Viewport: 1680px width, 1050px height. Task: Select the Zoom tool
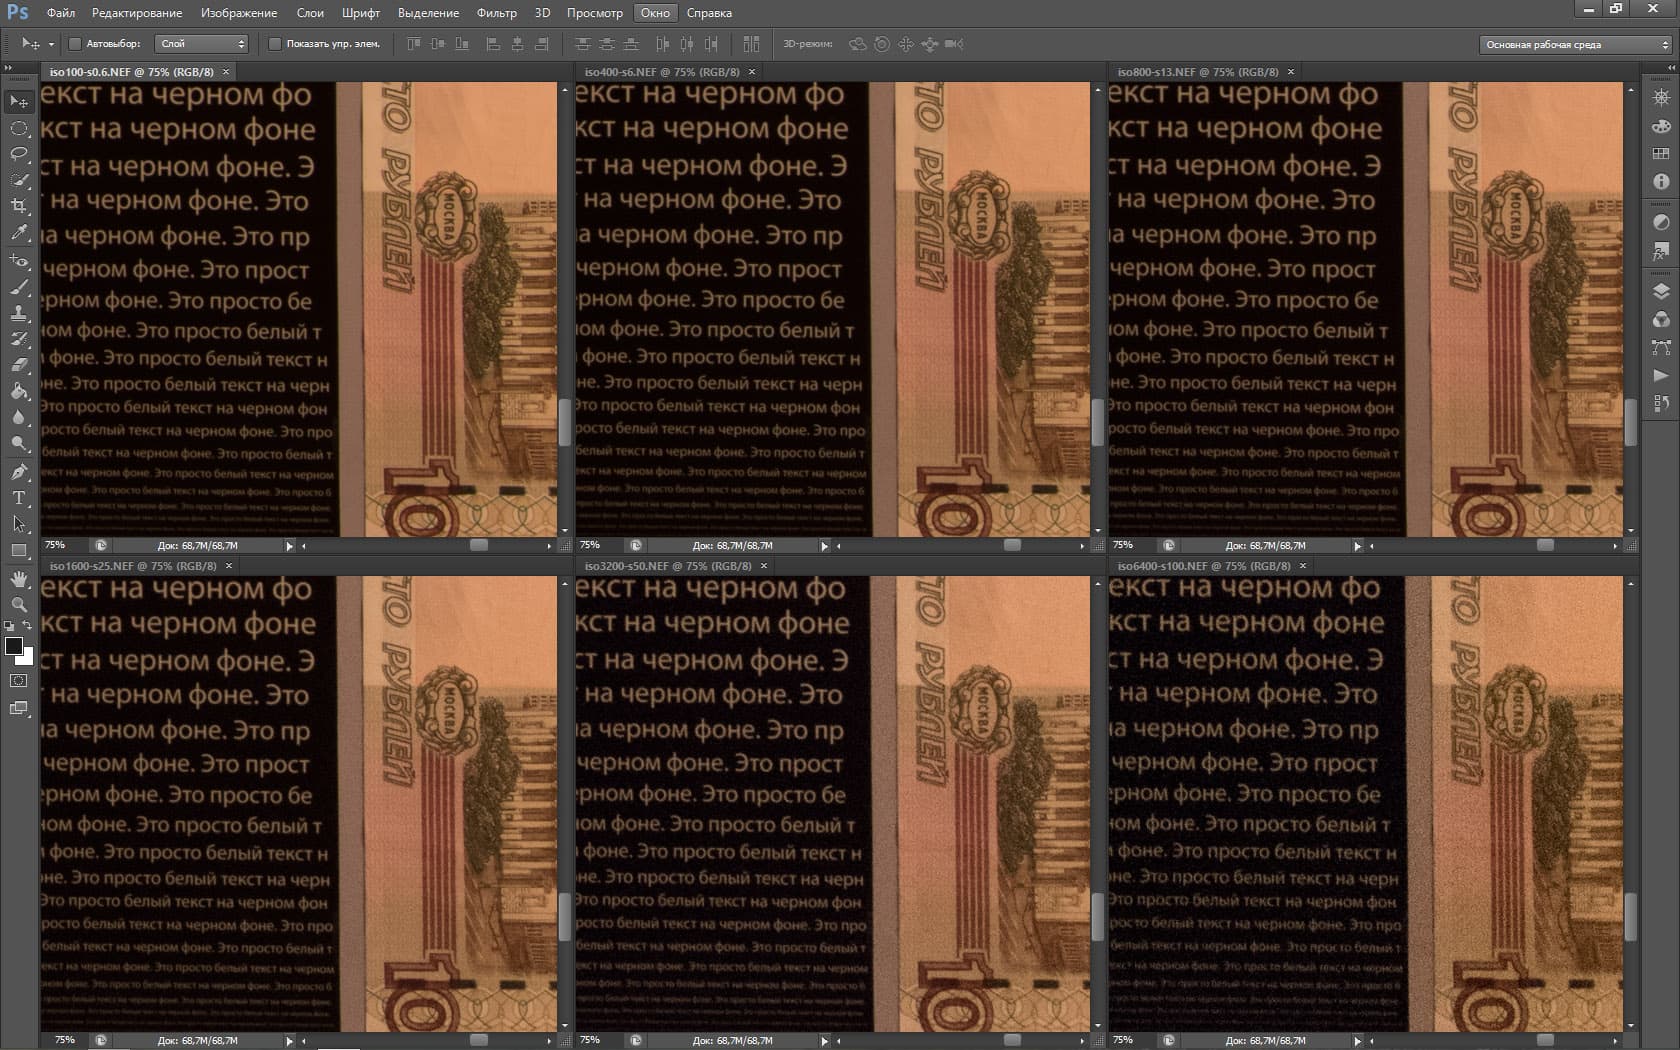tap(19, 605)
